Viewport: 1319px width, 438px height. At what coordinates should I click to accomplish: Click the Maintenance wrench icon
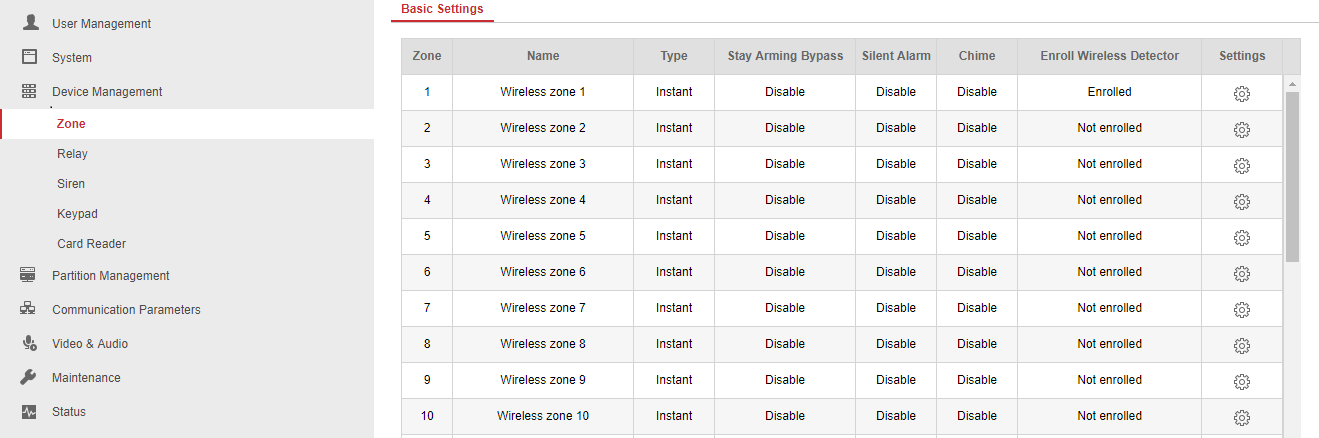pyautogui.click(x=29, y=377)
